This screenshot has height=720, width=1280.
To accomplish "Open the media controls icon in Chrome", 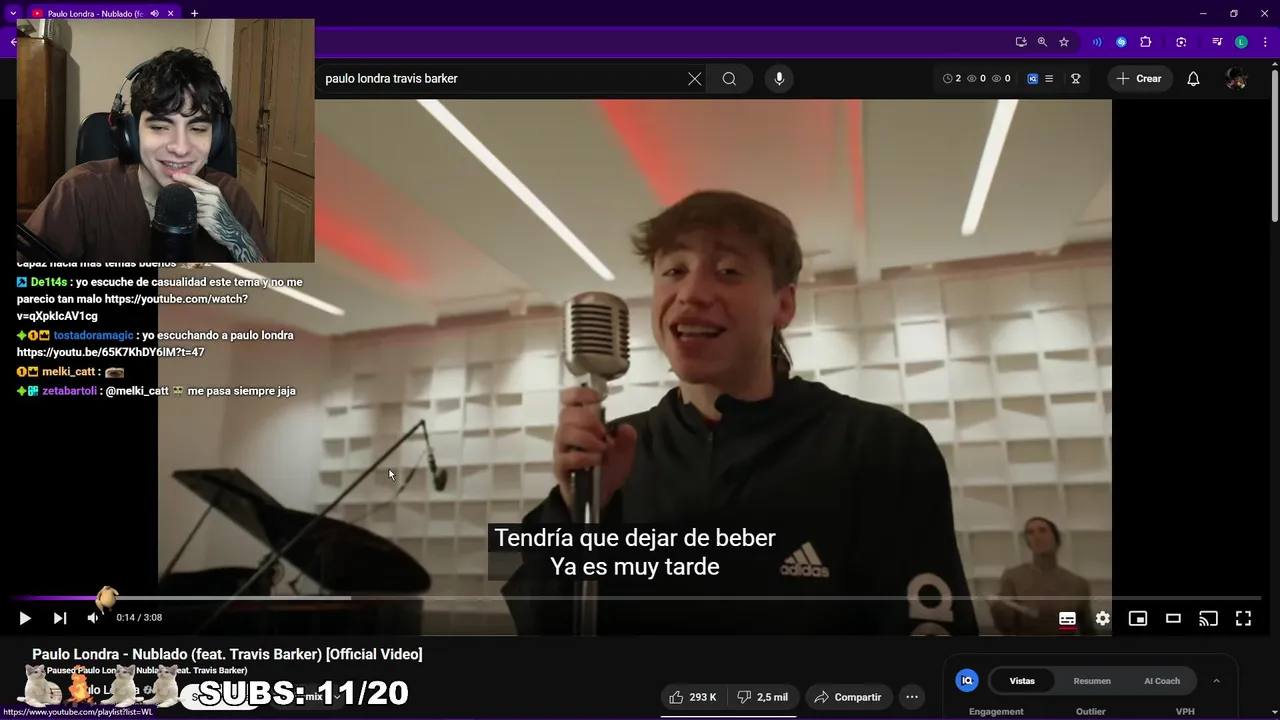I will point(1217,42).
